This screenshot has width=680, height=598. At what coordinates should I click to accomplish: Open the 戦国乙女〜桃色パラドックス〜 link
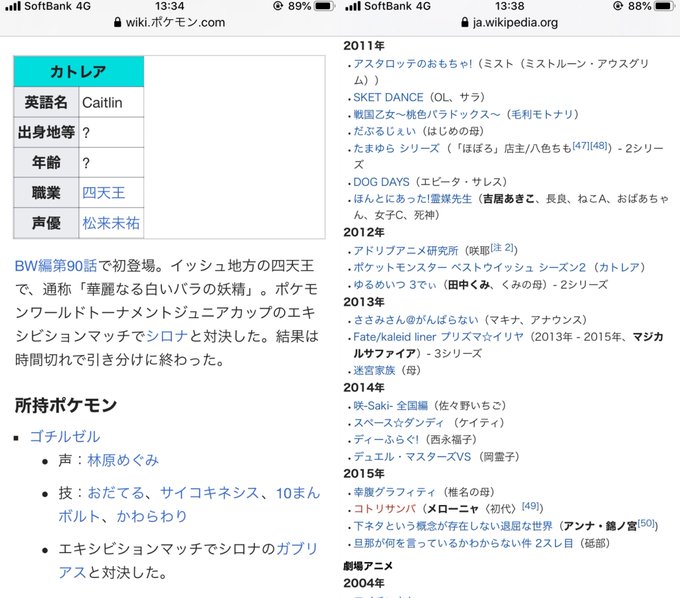coord(427,114)
